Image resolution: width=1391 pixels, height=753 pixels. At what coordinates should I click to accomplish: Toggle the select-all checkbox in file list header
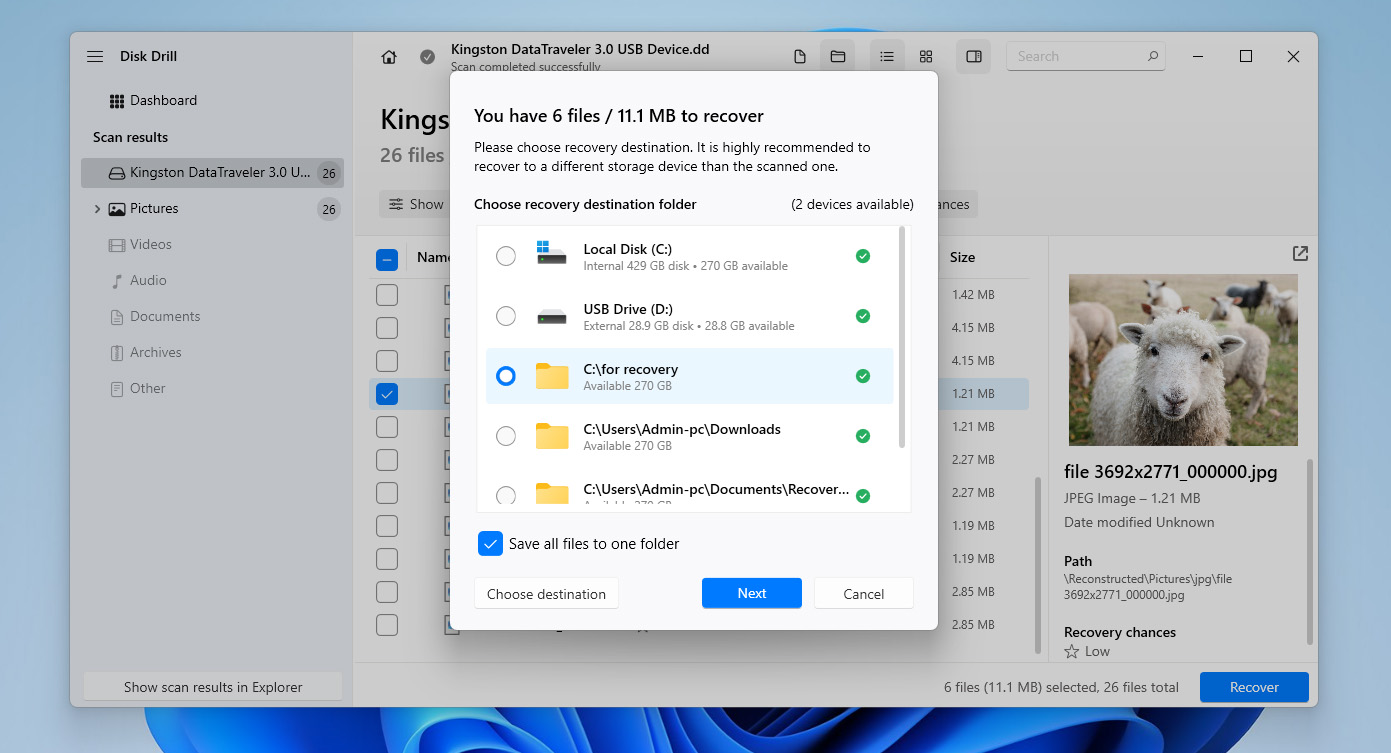tap(387, 260)
